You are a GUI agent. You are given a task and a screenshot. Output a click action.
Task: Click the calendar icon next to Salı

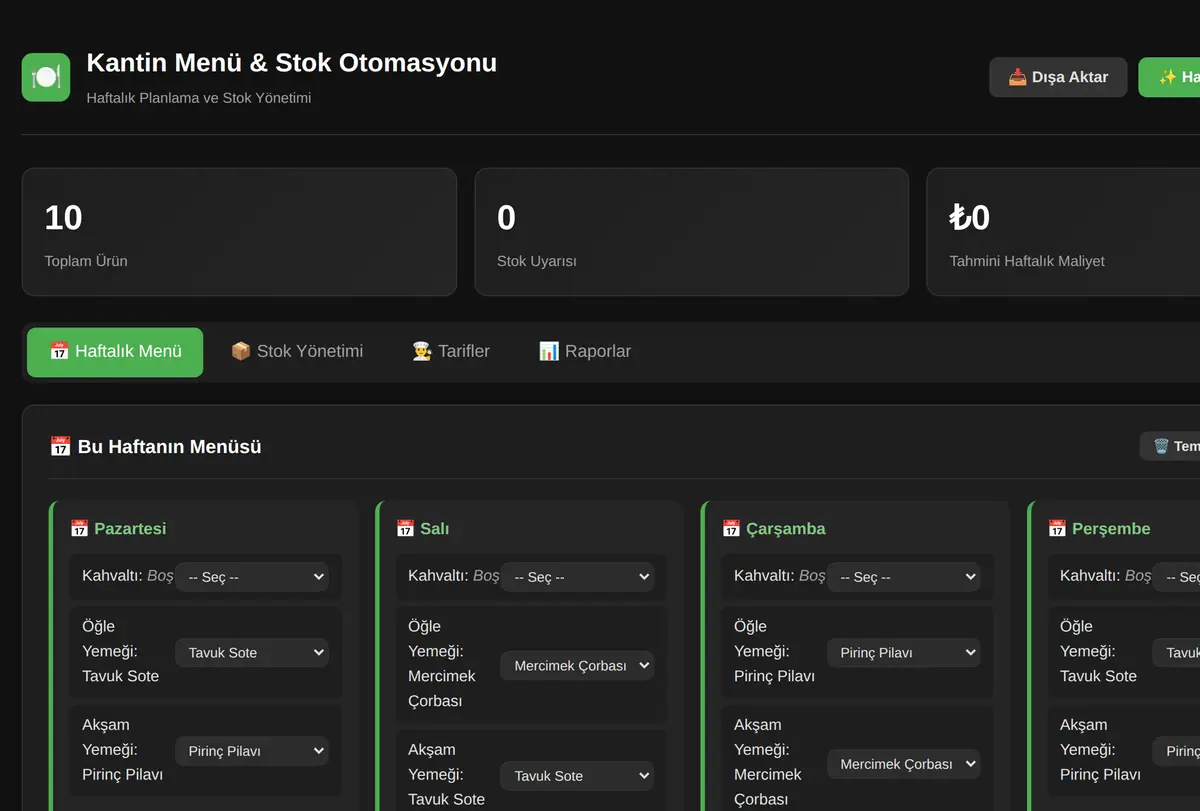click(406, 528)
